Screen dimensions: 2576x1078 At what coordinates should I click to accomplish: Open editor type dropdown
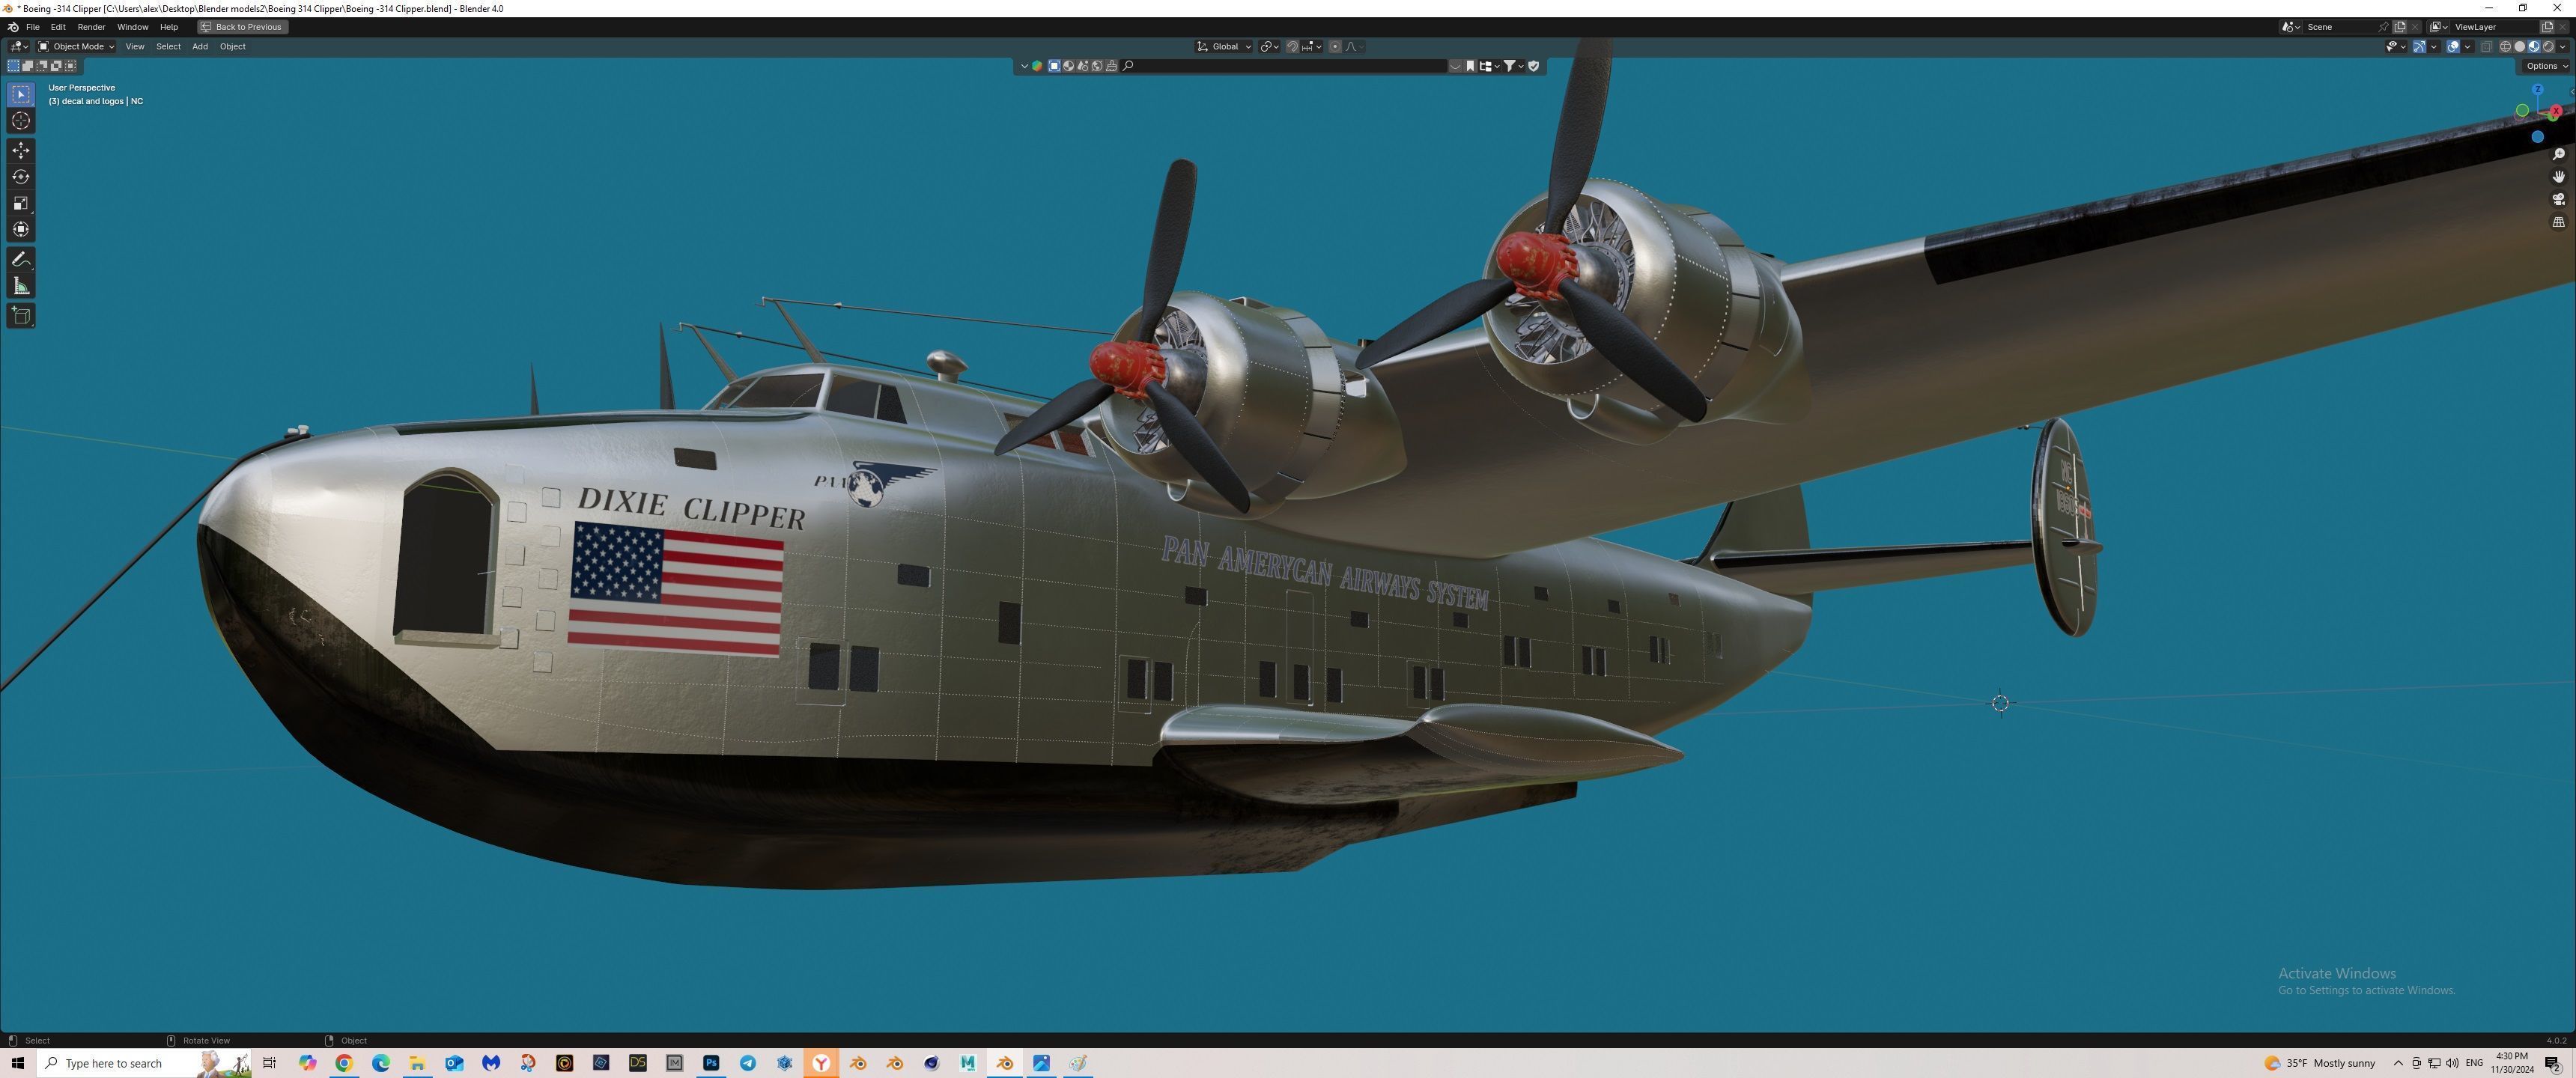point(18,46)
